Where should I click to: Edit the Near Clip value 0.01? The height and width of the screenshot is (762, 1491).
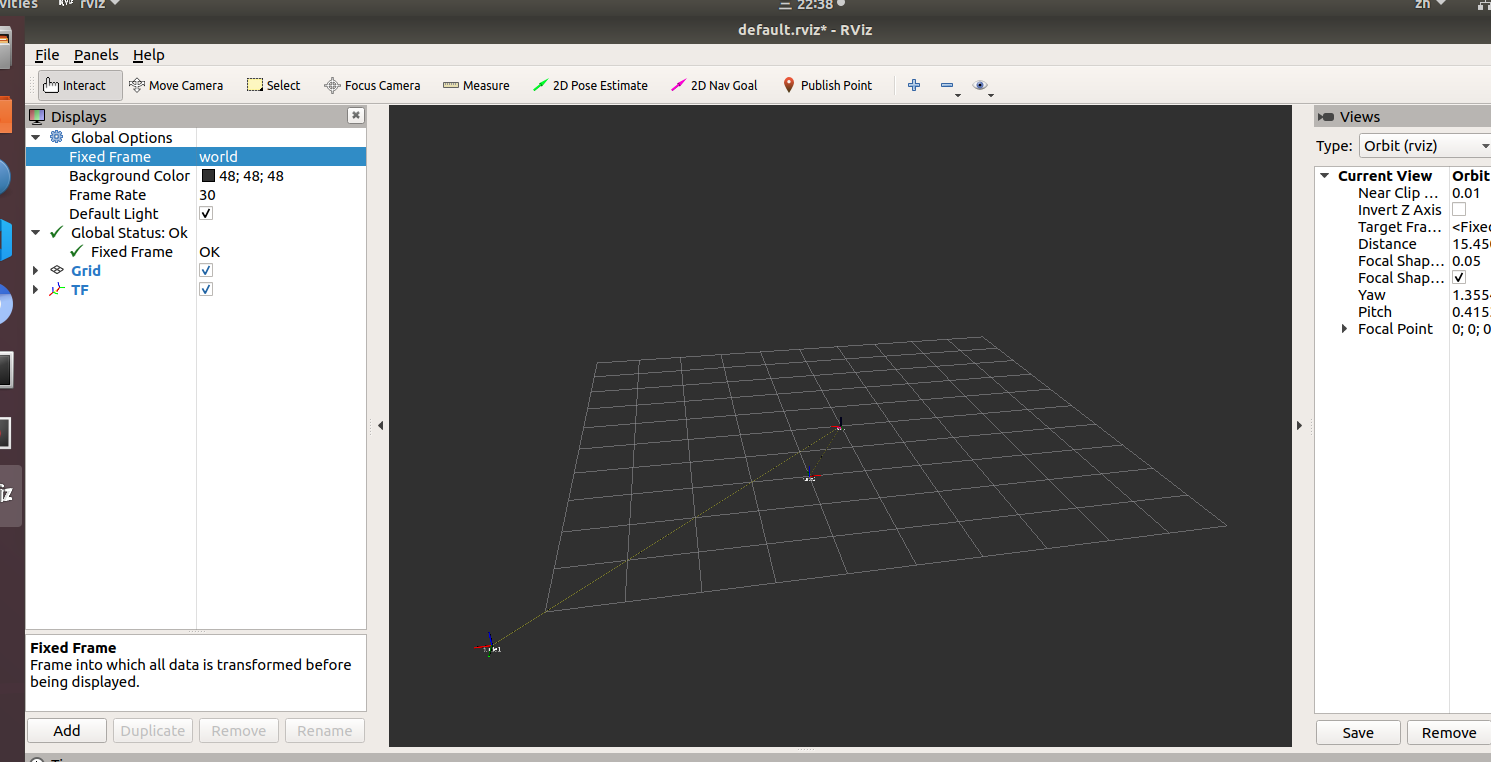tap(1470, 193)
